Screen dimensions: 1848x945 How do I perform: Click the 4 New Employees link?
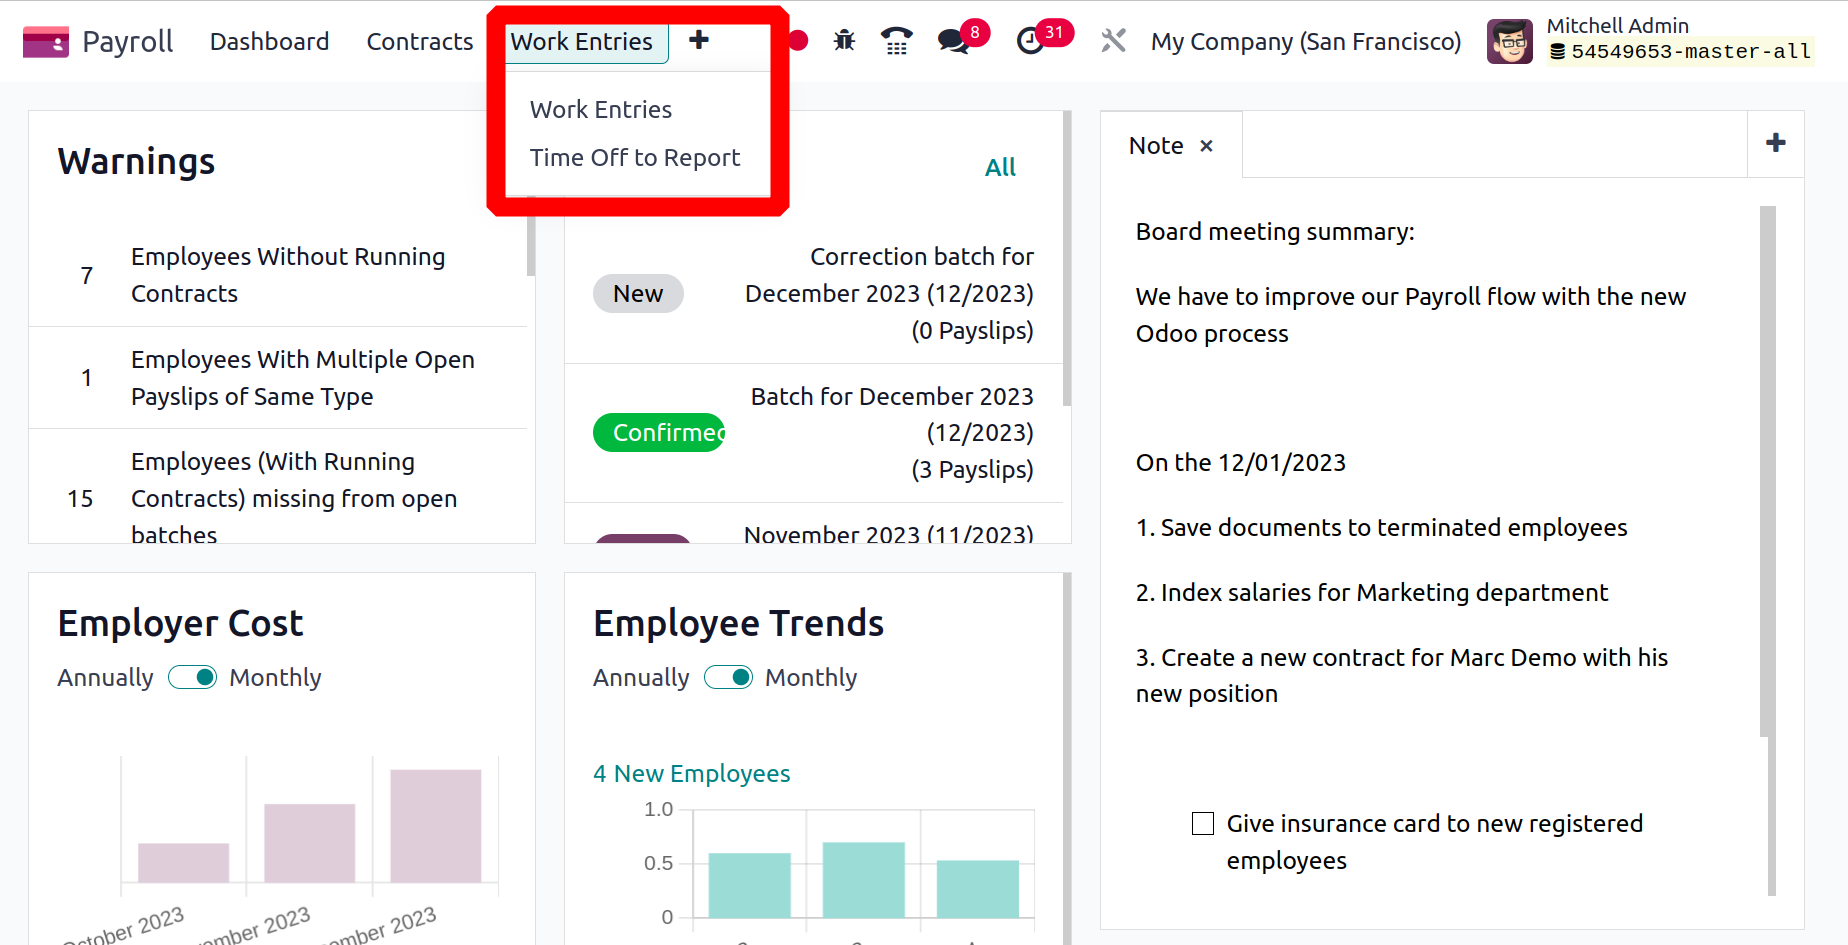(692, 774)
